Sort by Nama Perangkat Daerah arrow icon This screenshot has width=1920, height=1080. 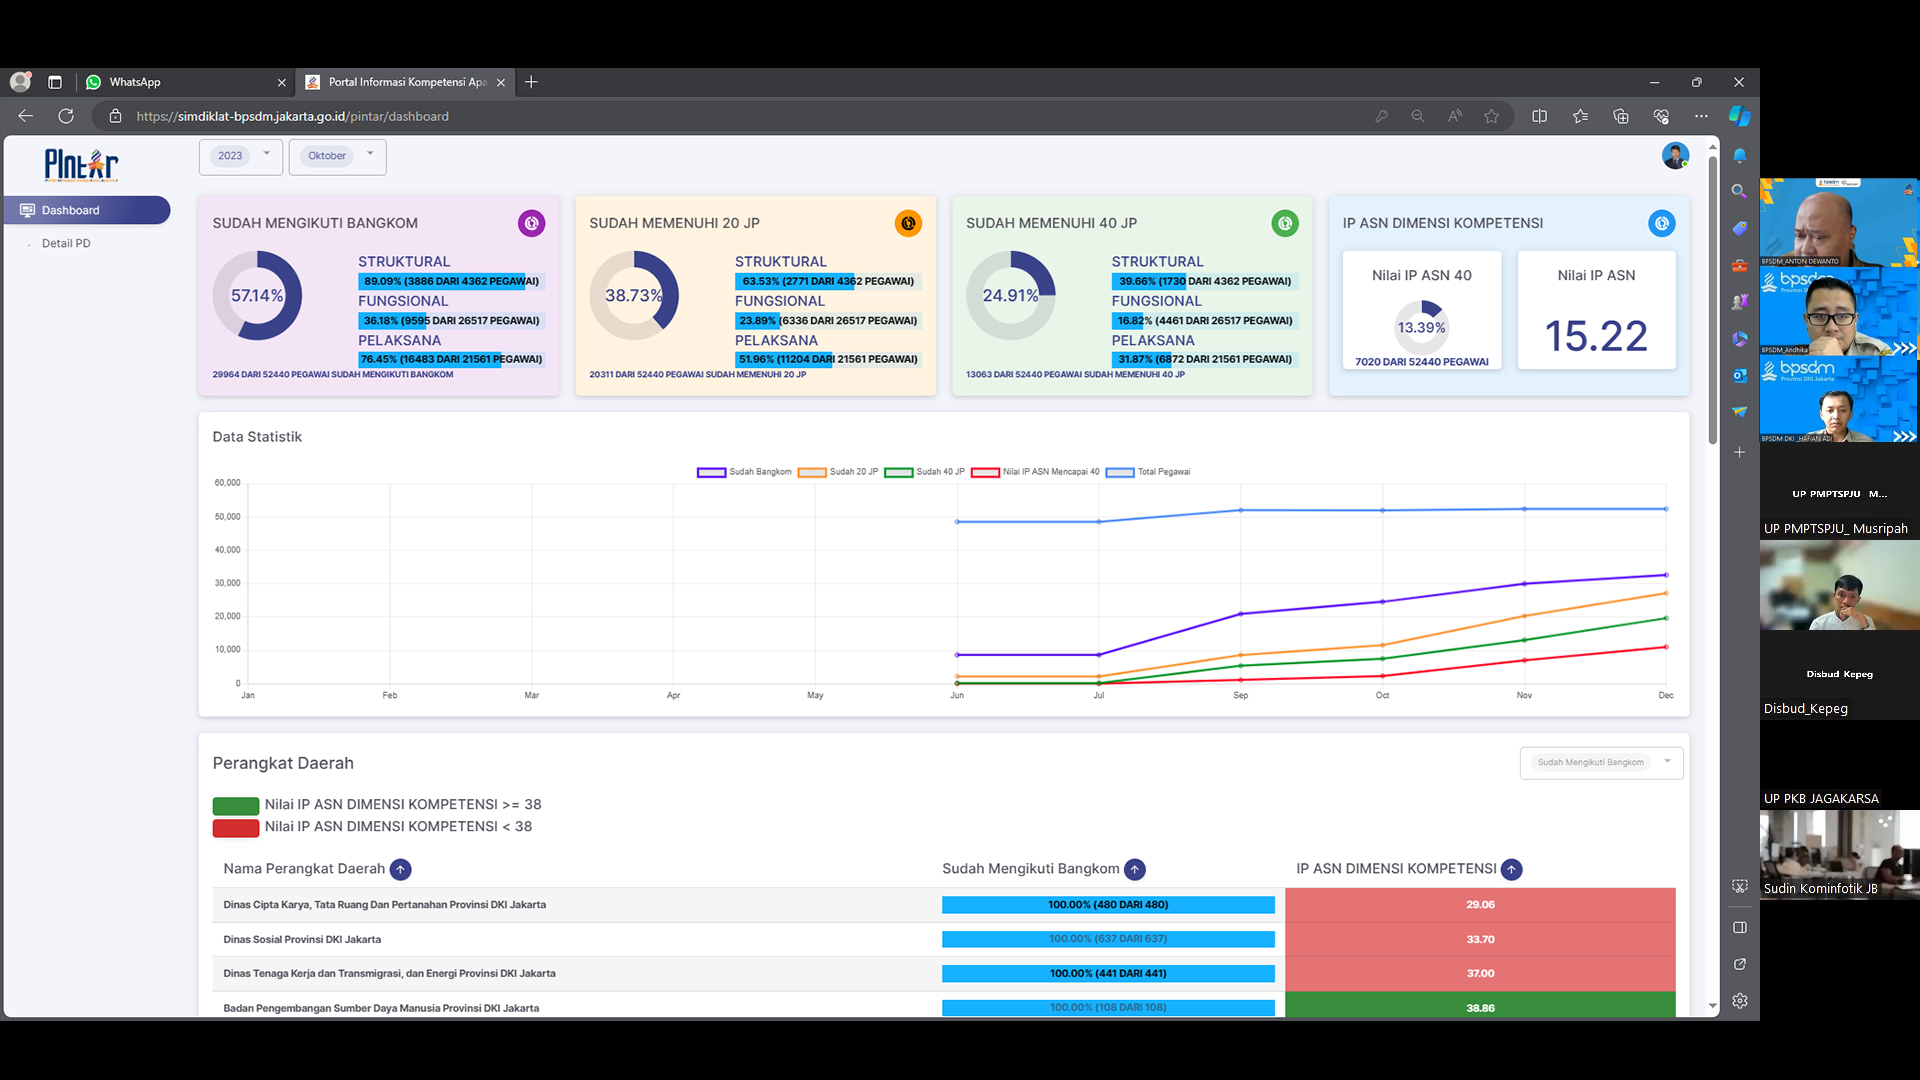tap(400, 870)
